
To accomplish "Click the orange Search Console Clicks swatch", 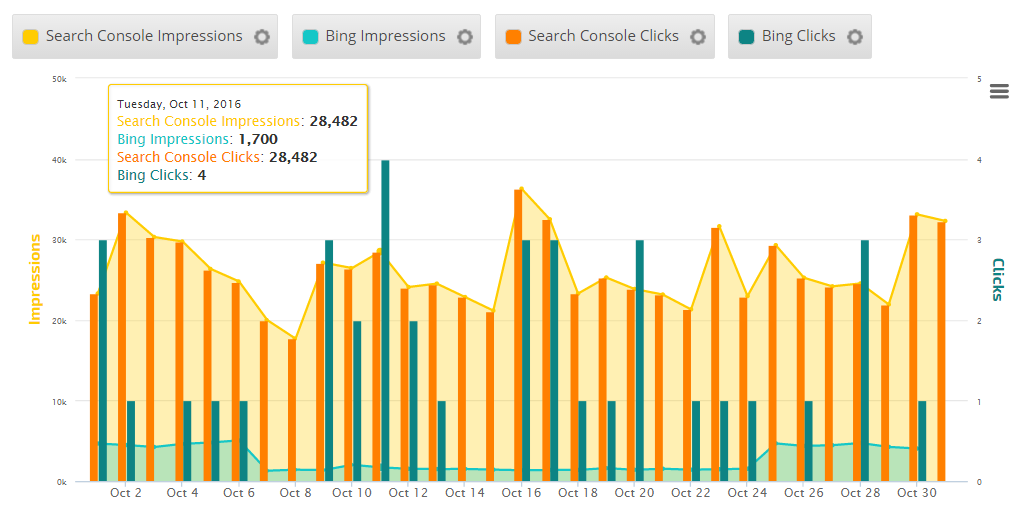I will (x=514, y=37).
